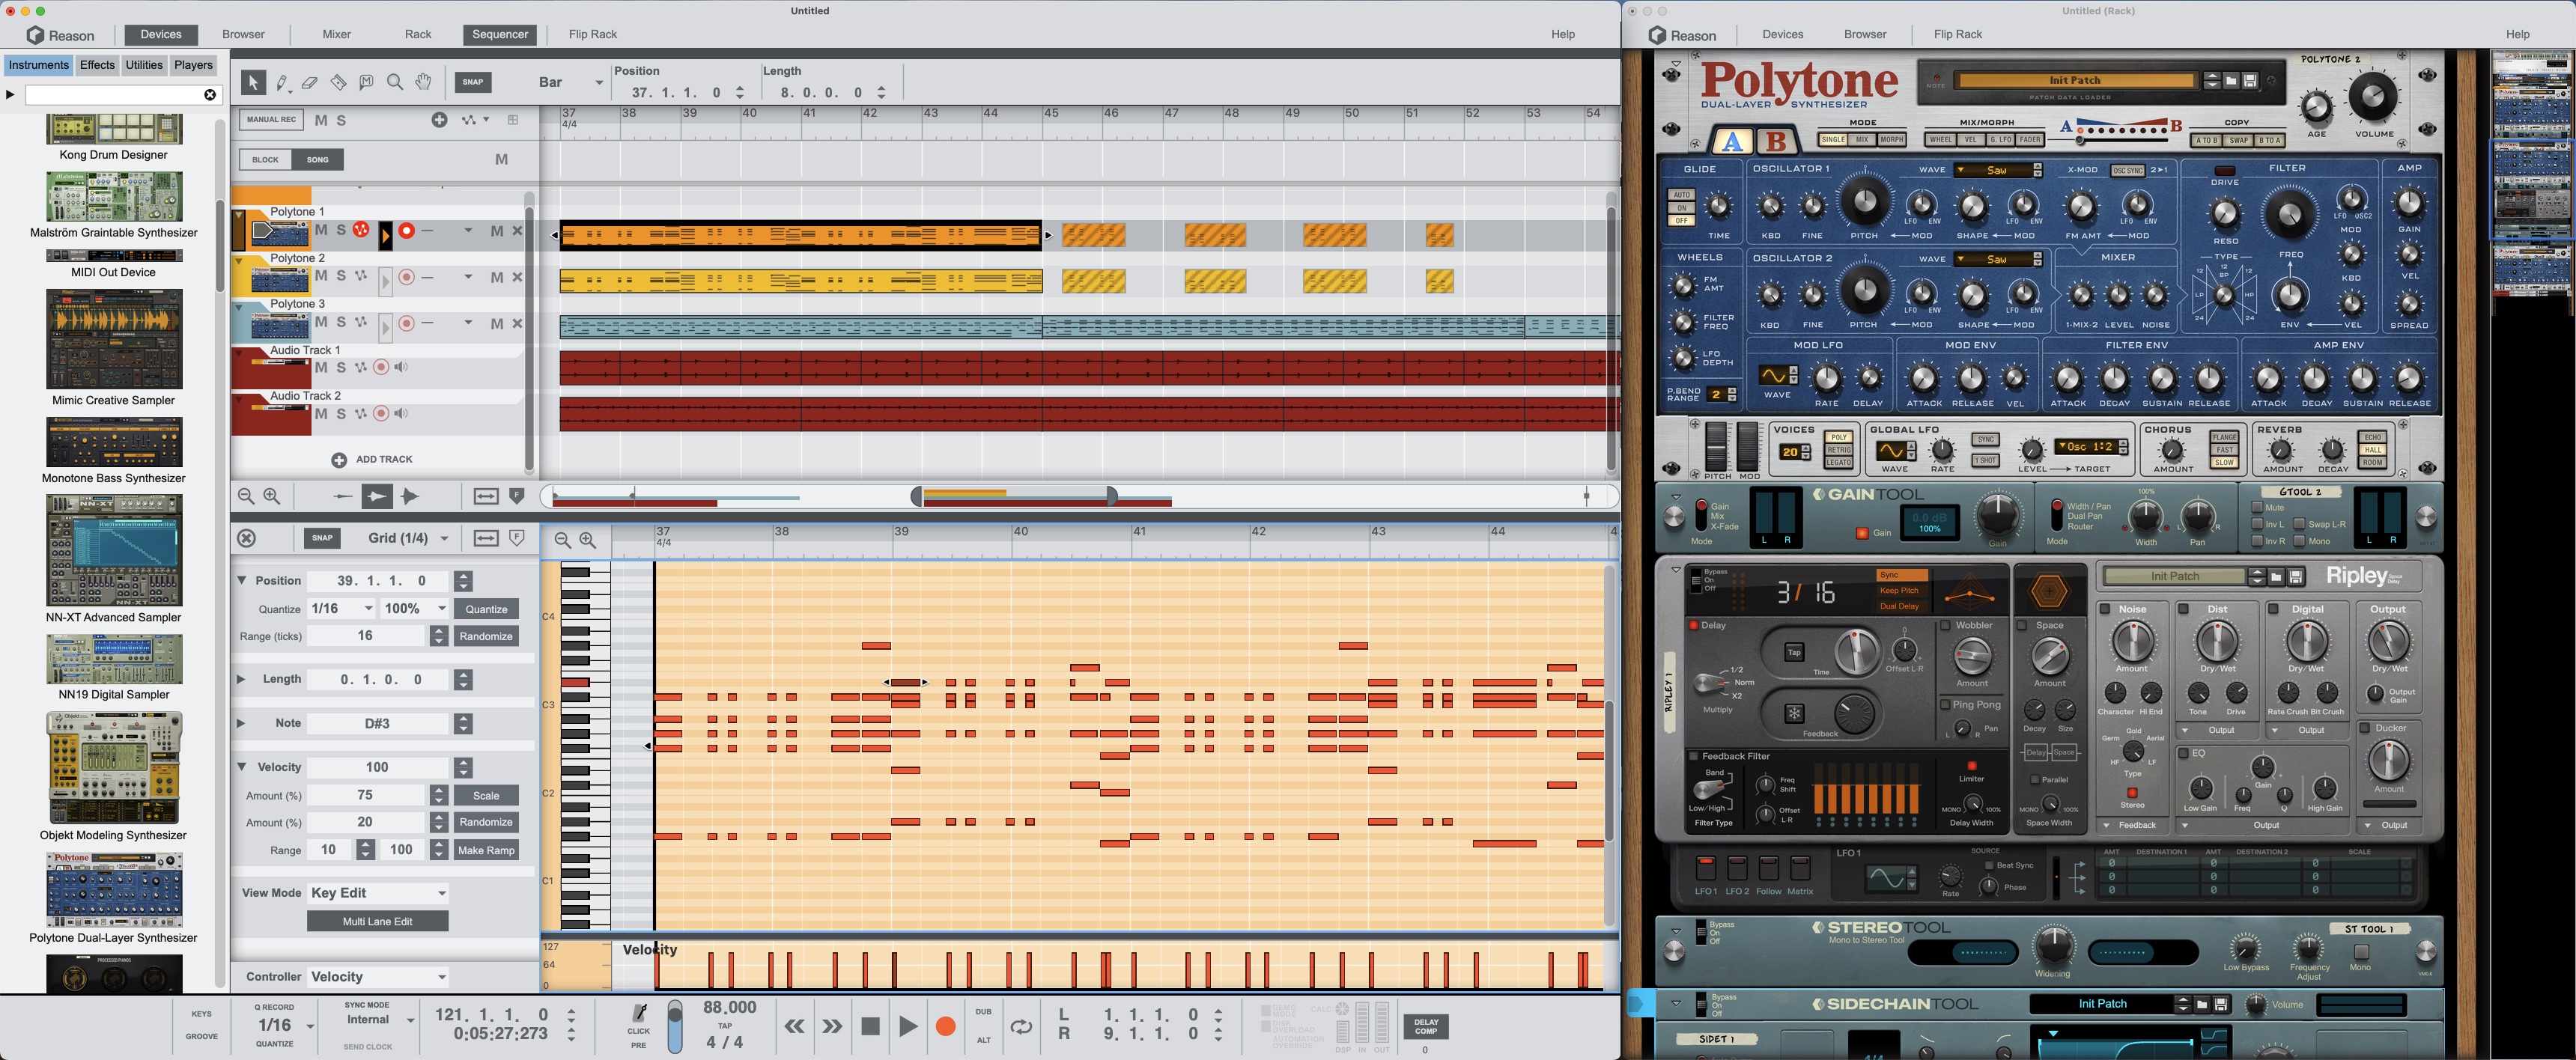Select the Pencil tool in sequencer toolbar
Screen dimensions: 2576x1060
pos(282,83)
